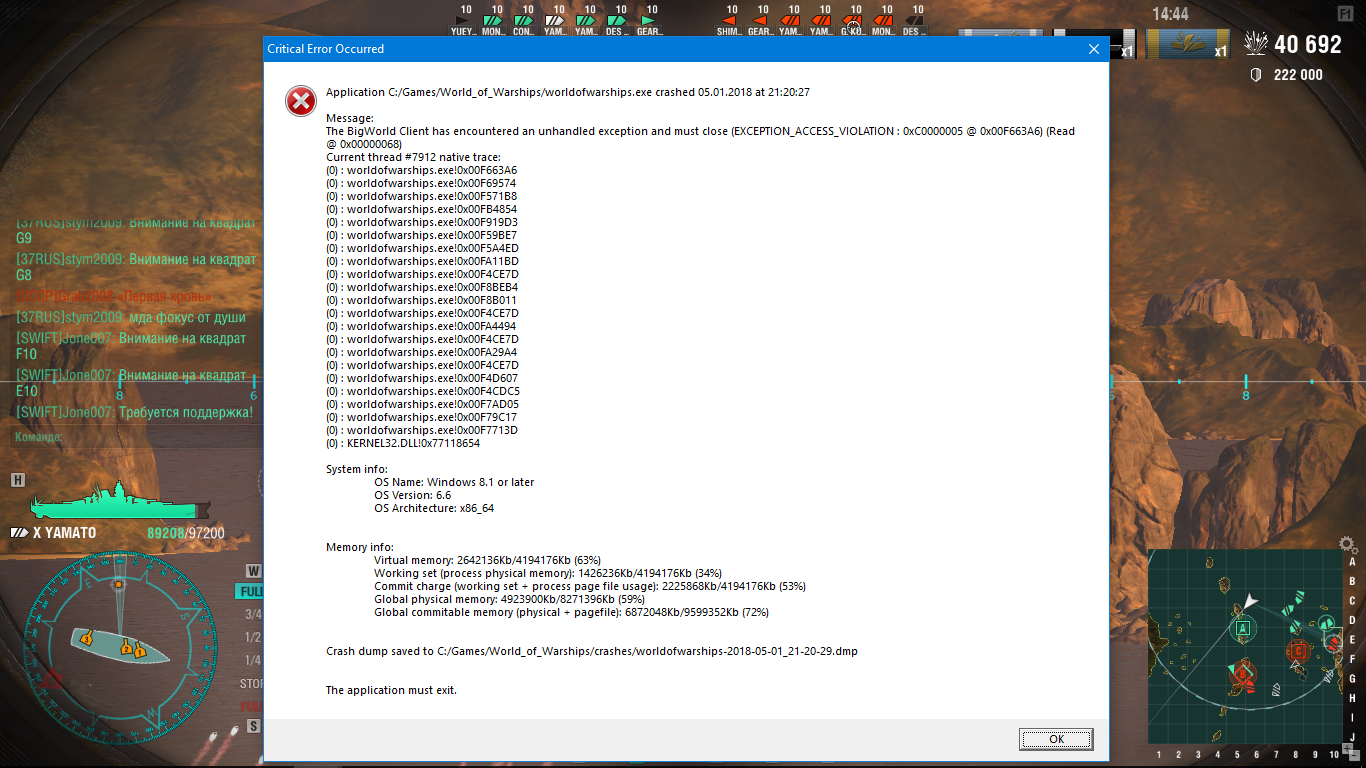
Task: Click trace line 'KERNEL32.DLL!0x77118654'
Action: (x=403, y=443)
